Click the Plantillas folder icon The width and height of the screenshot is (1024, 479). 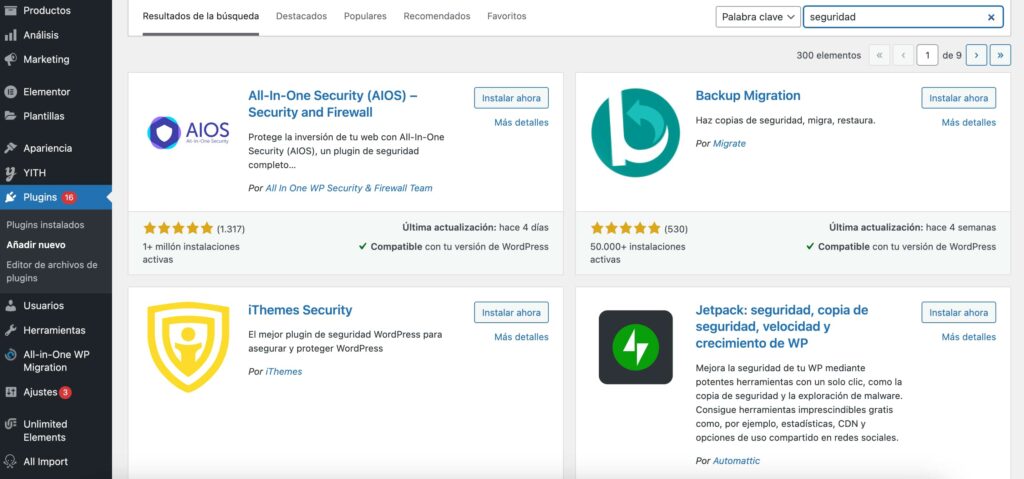coord(10,116)
